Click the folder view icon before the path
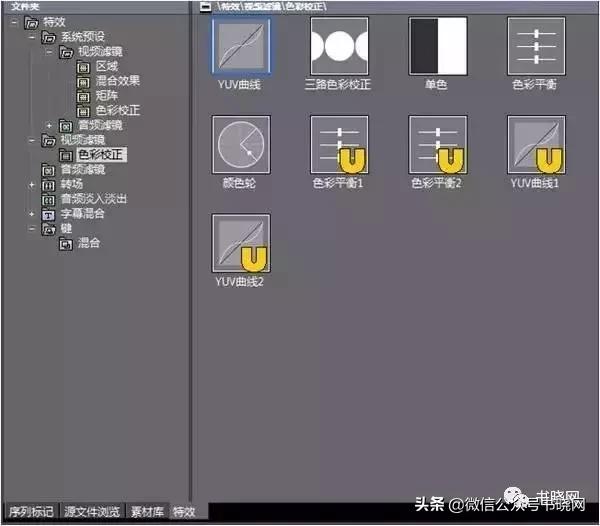The height and width of the screenshot is (526, 600). tap(205, 7)
